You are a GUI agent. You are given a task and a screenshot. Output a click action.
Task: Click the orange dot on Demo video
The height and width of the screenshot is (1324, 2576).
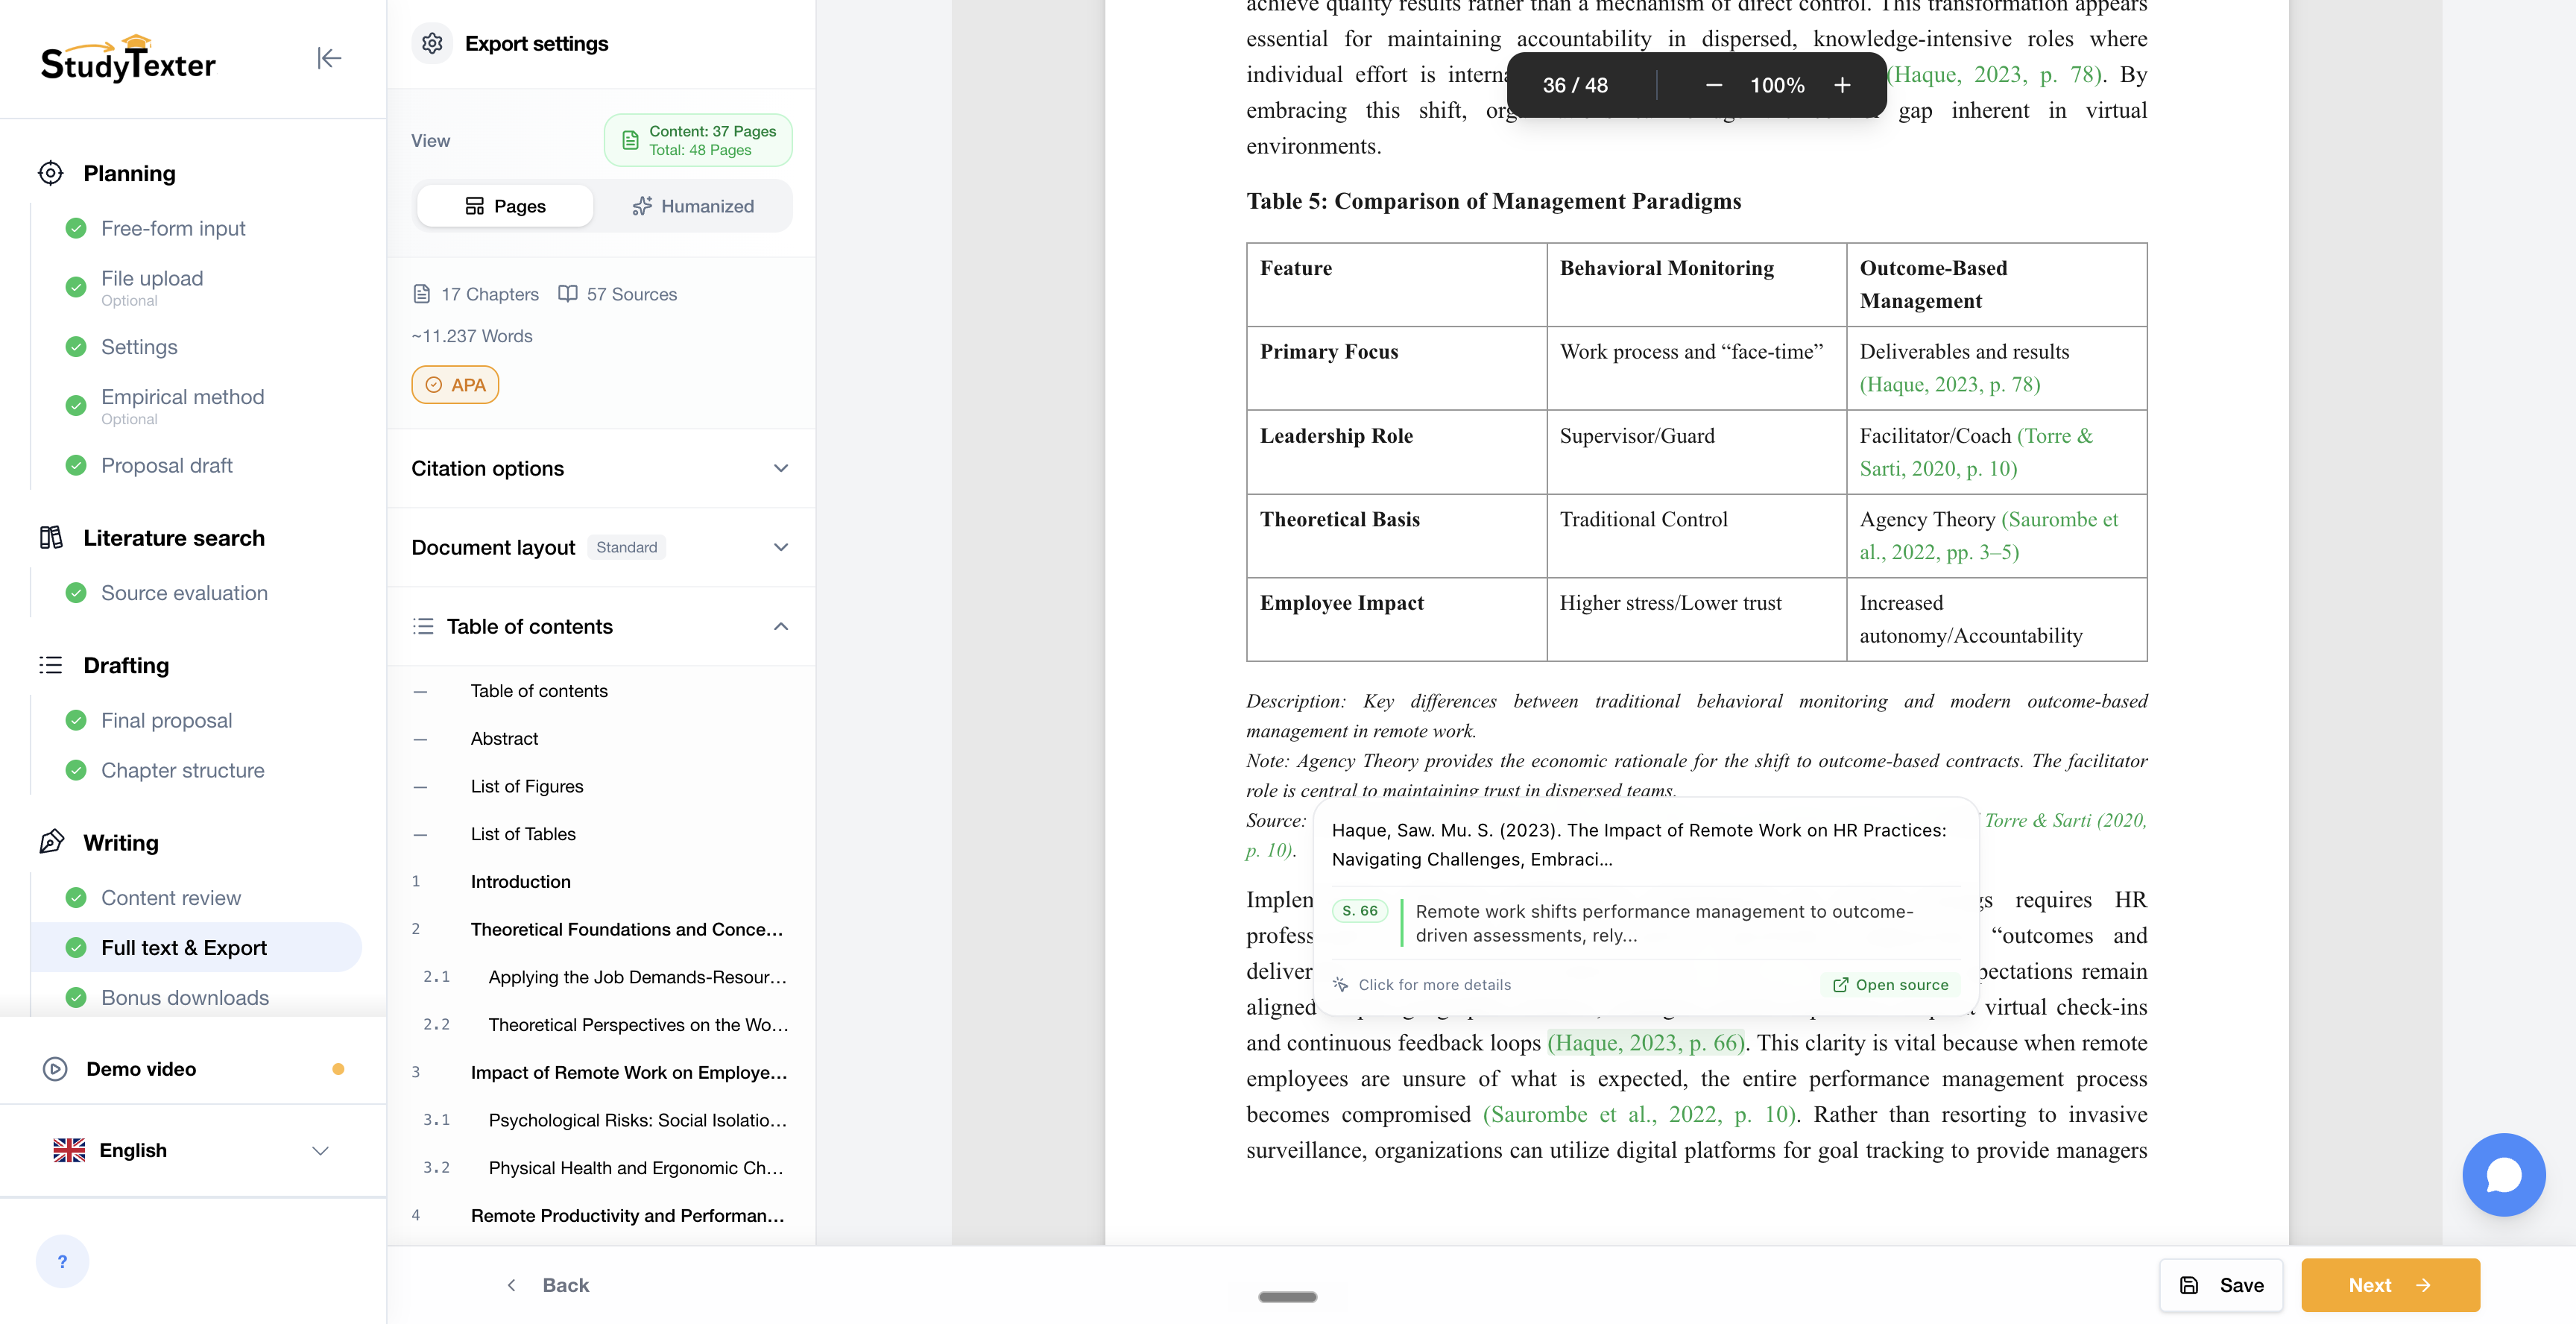[x=338, y=1069]
